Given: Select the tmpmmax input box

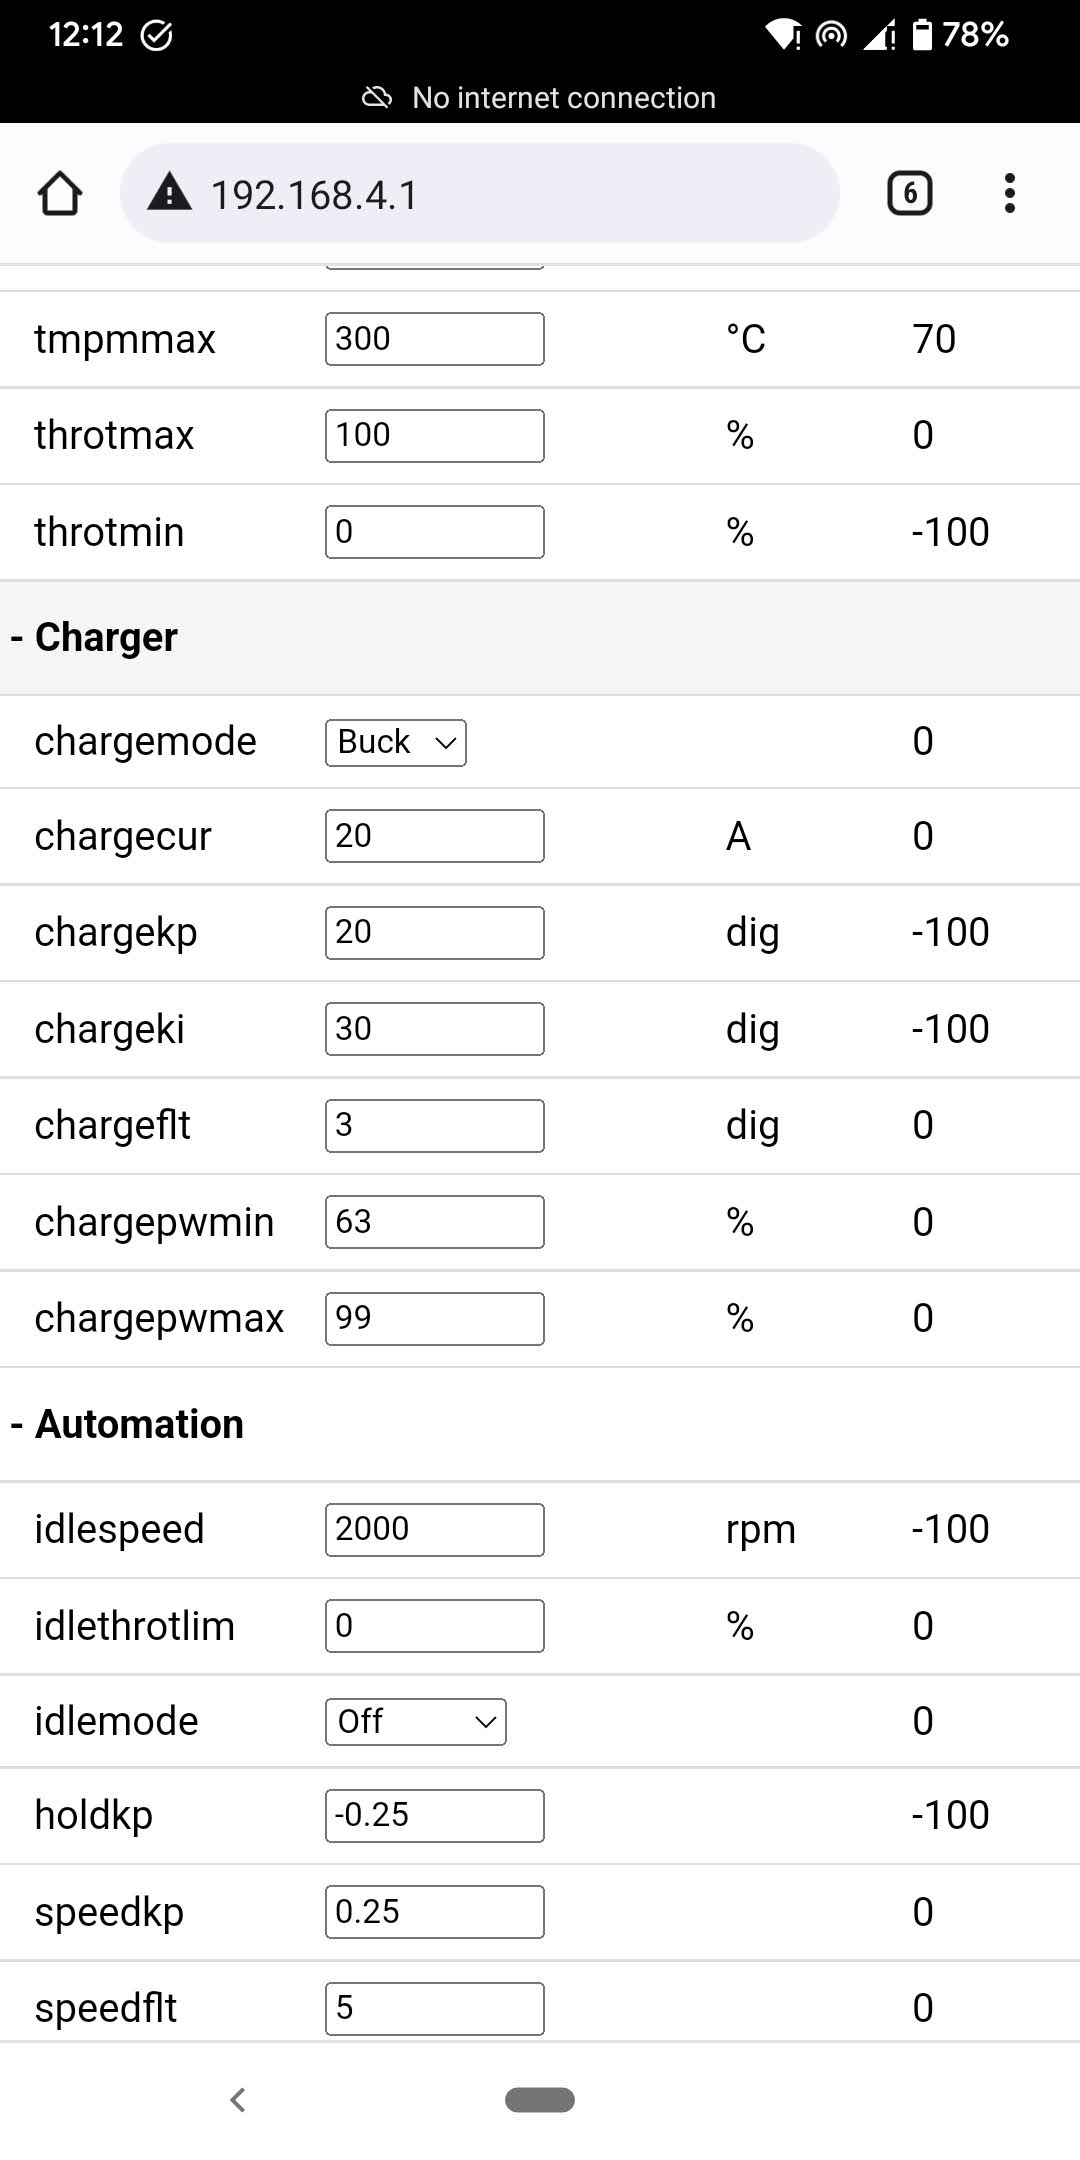Looking at the screenshot, I should point(434,339).
